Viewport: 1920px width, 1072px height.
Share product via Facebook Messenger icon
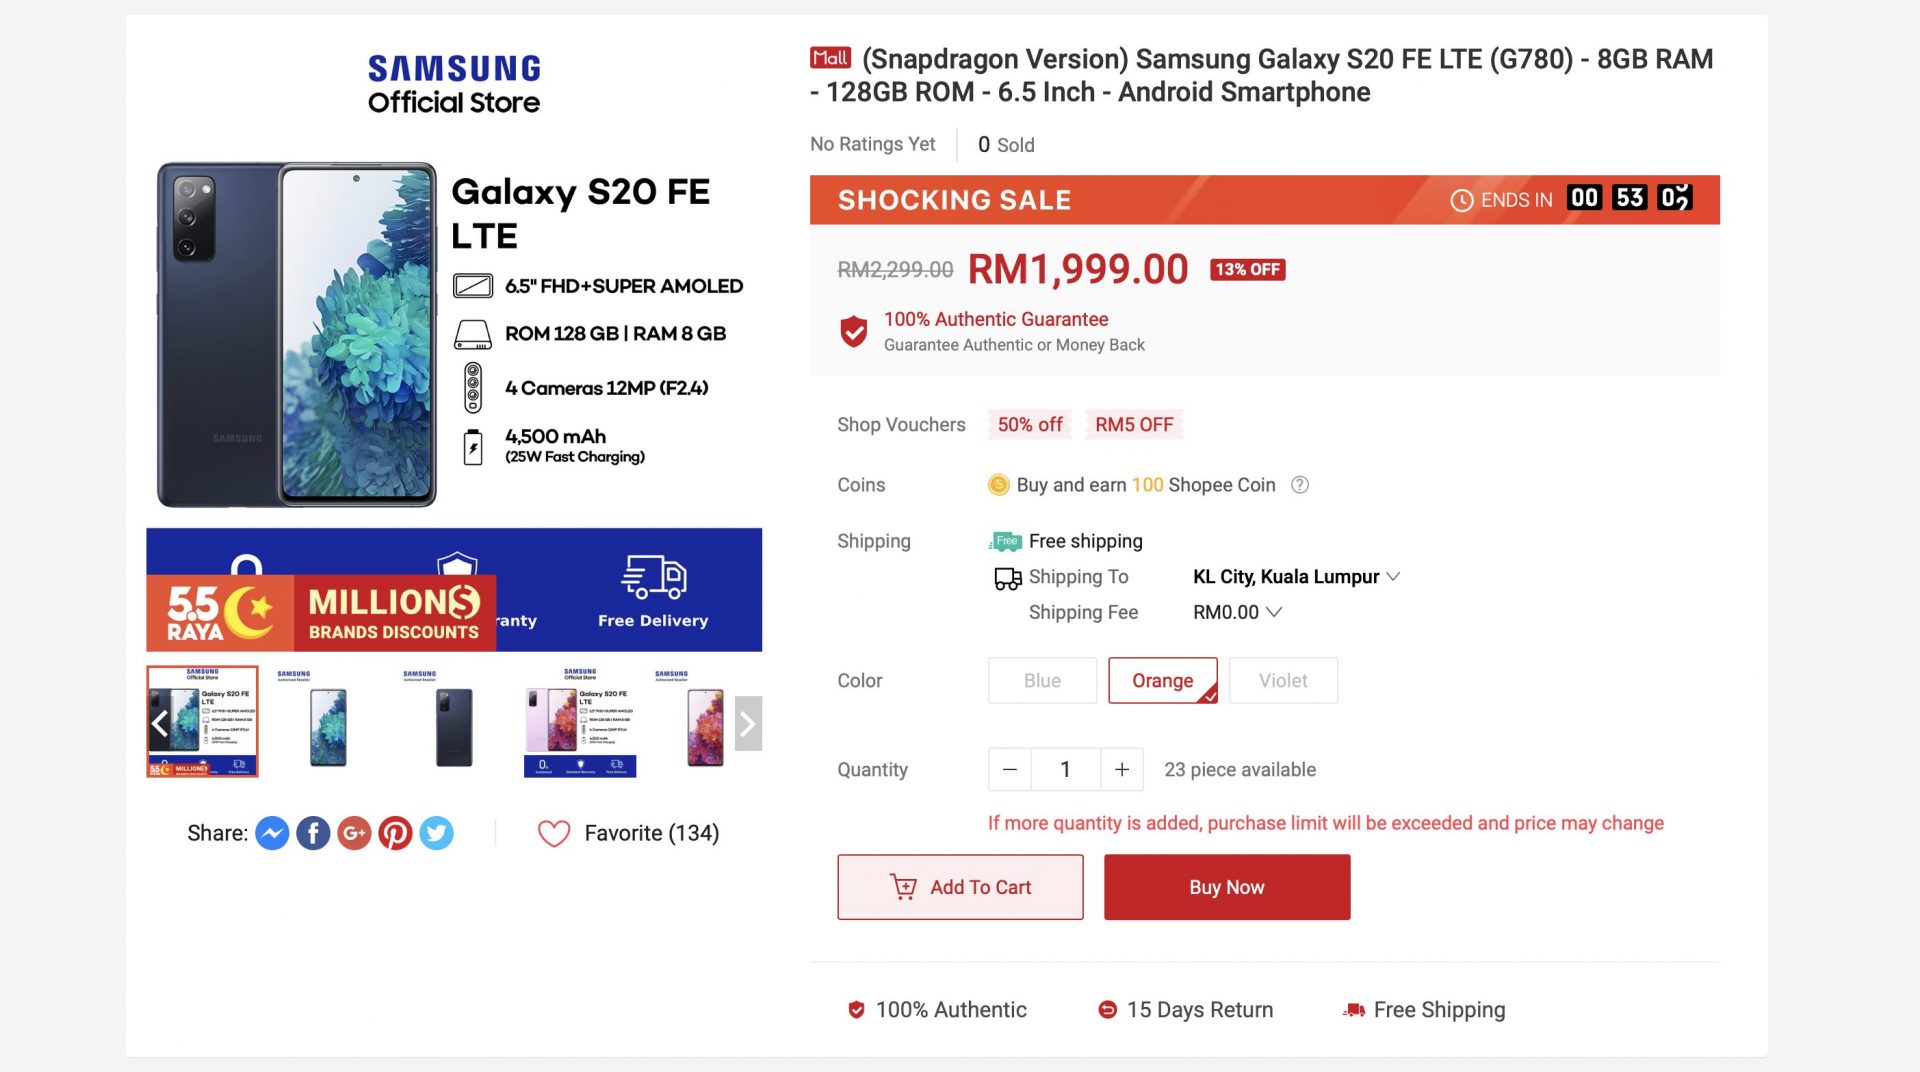[x=272, y=833]
